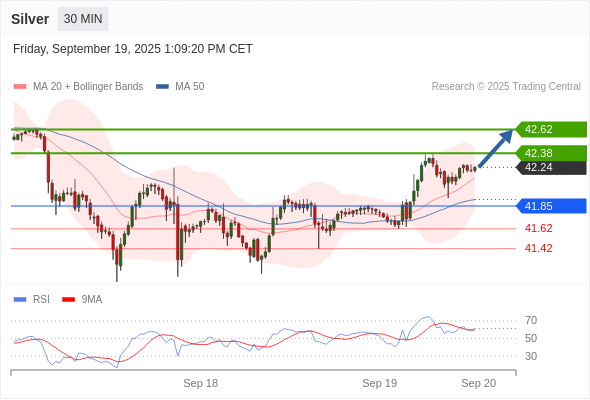Select the 42.62 resistance price label
The image size is (590, 400).
[552, 129]
